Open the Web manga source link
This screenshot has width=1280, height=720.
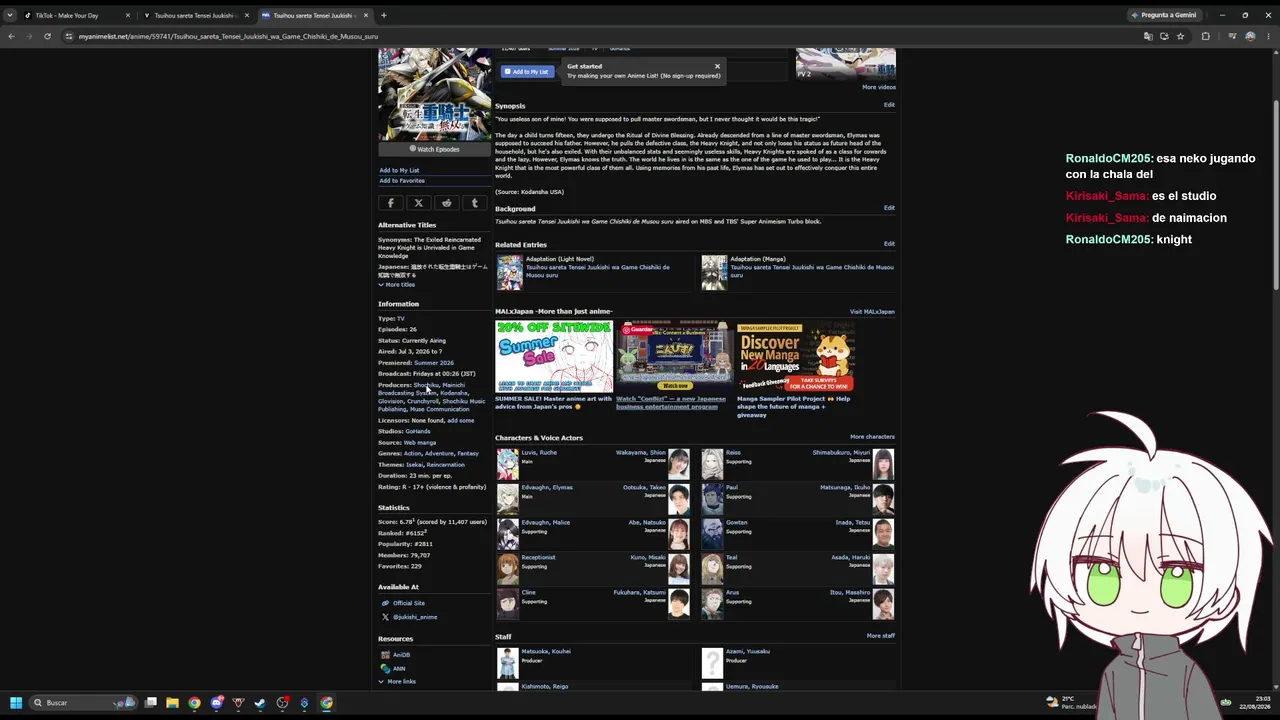click(420, 442)
